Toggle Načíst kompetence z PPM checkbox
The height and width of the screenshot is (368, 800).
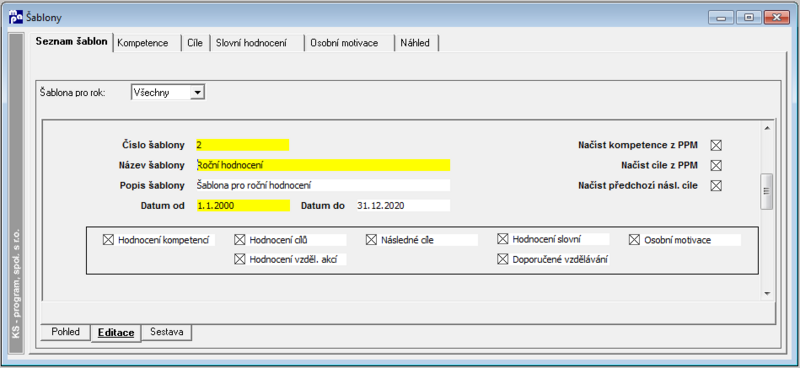716,145
